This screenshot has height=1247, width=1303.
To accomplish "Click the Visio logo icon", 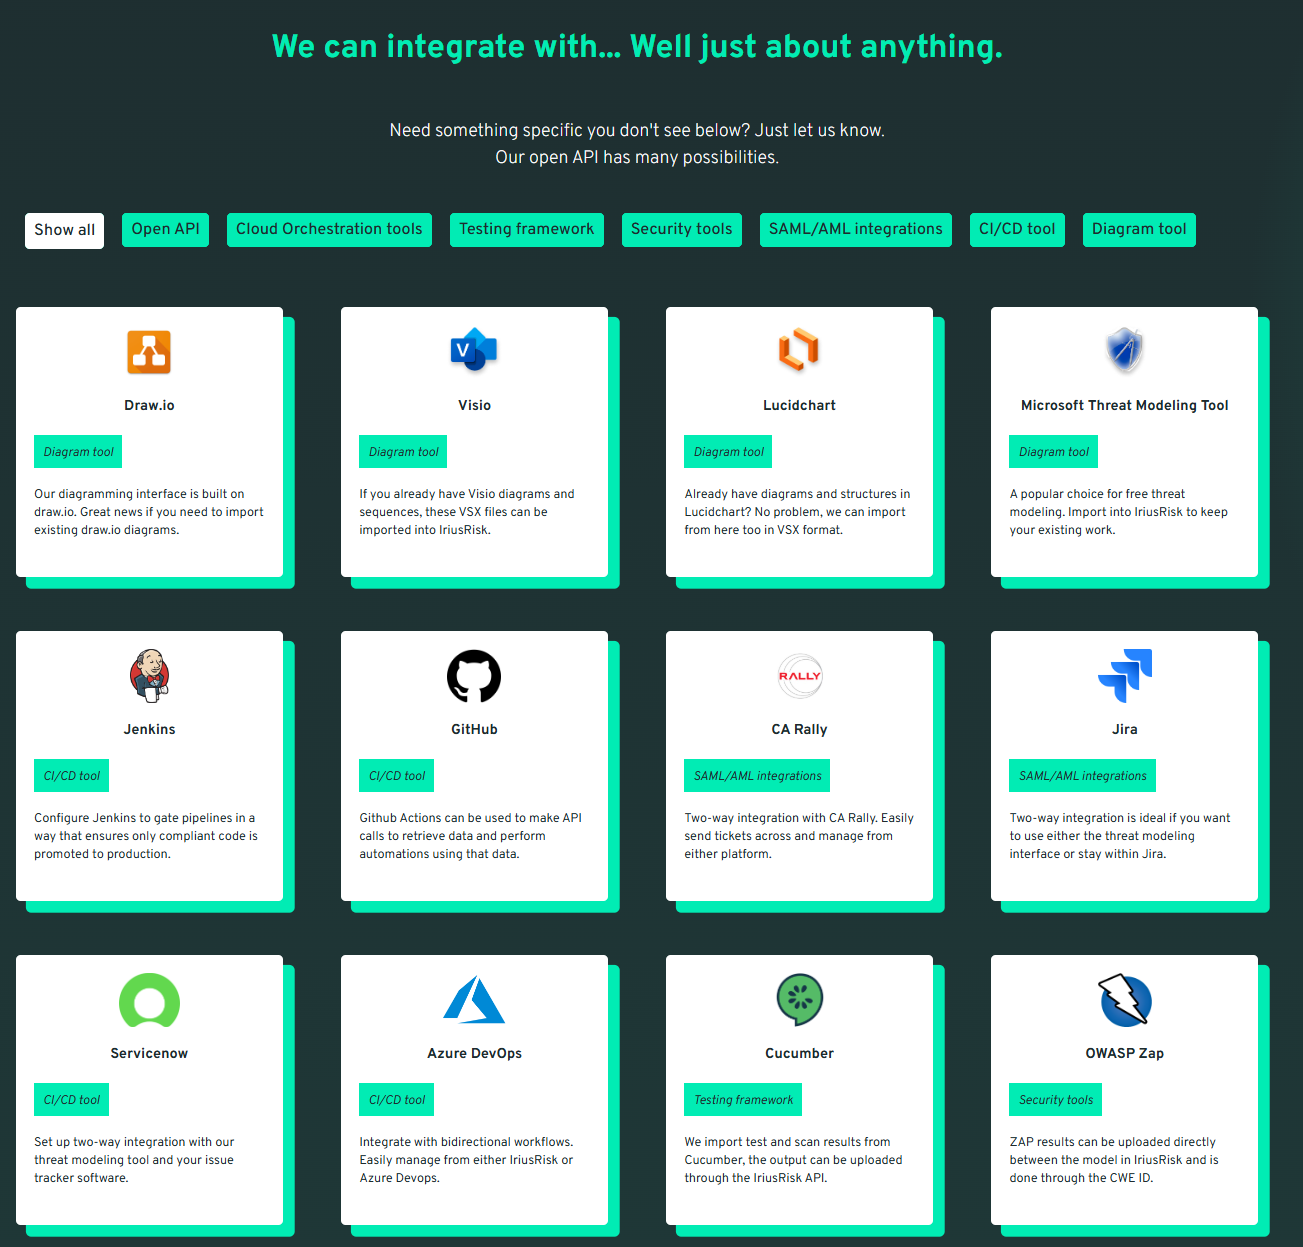I will [x=474, y=350].
